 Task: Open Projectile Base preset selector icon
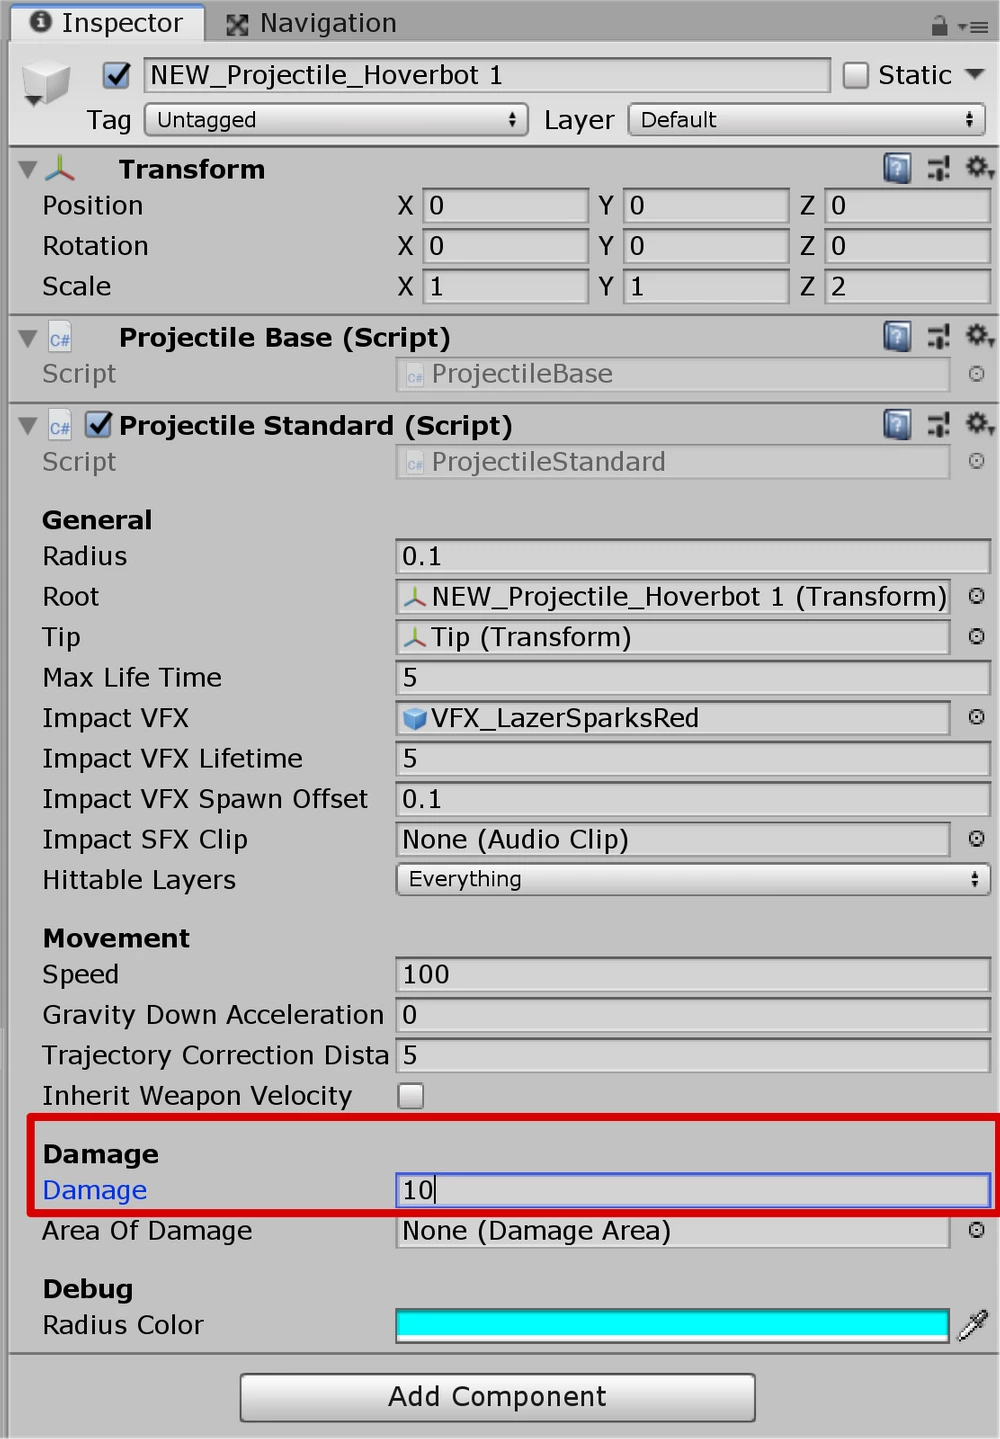pos(938,337)
